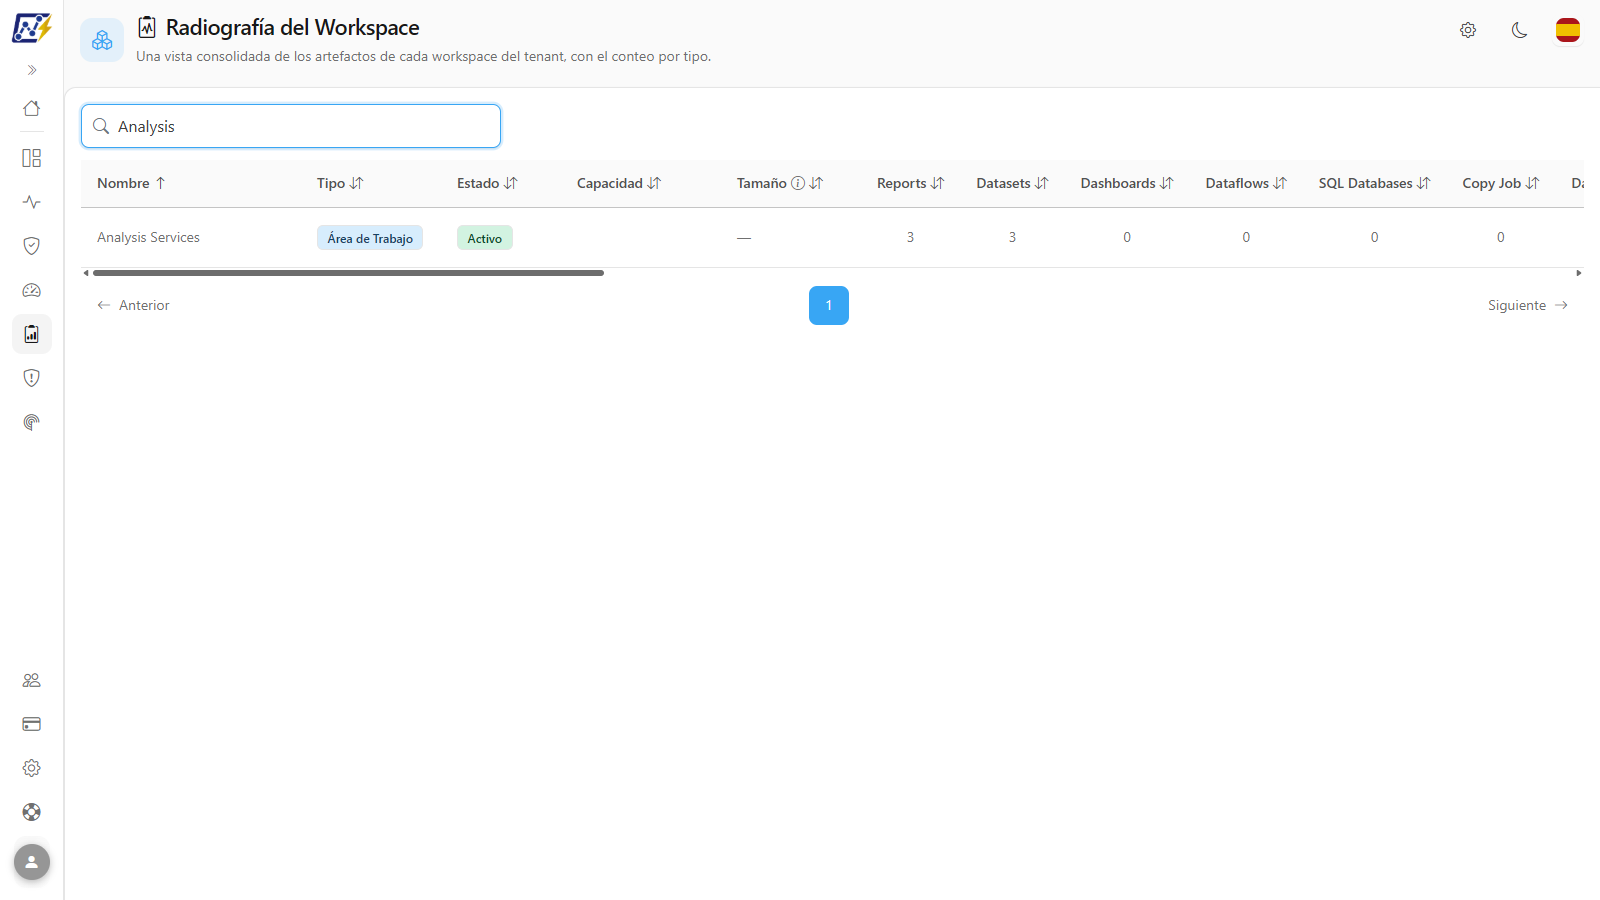Open the layout panels icon in sidebar
1600x900 pixels.
point(32,158)
